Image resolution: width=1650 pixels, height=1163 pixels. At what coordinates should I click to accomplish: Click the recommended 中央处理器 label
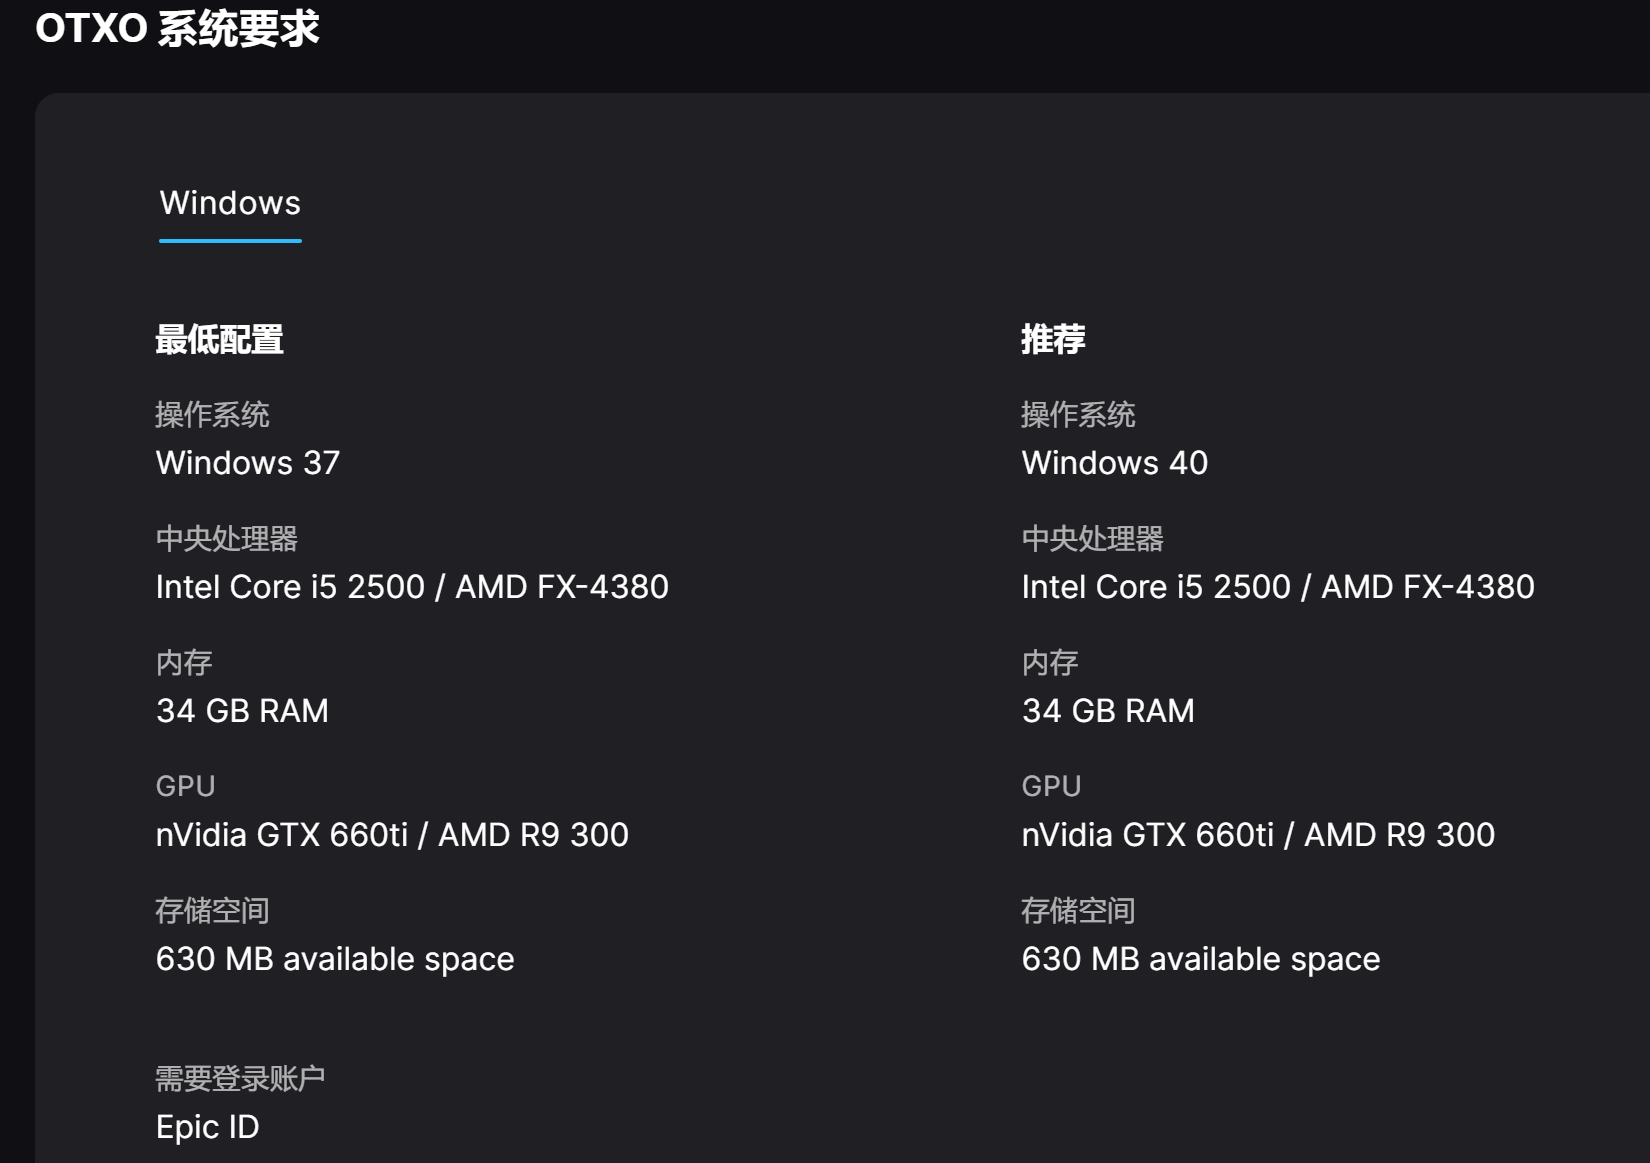[1093, 539]
